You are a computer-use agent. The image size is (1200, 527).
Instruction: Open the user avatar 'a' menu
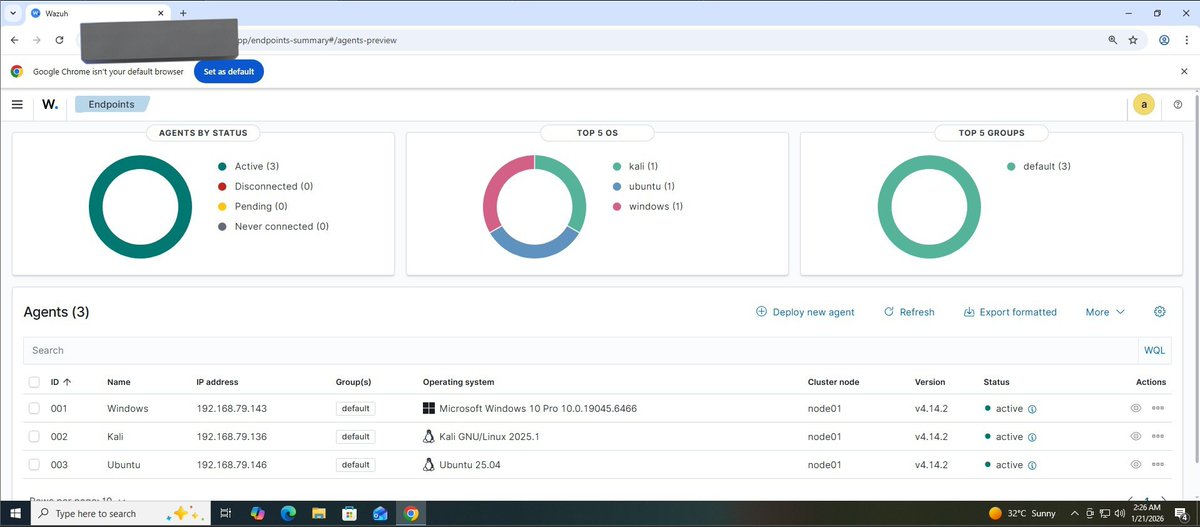tap(1143, 104)
